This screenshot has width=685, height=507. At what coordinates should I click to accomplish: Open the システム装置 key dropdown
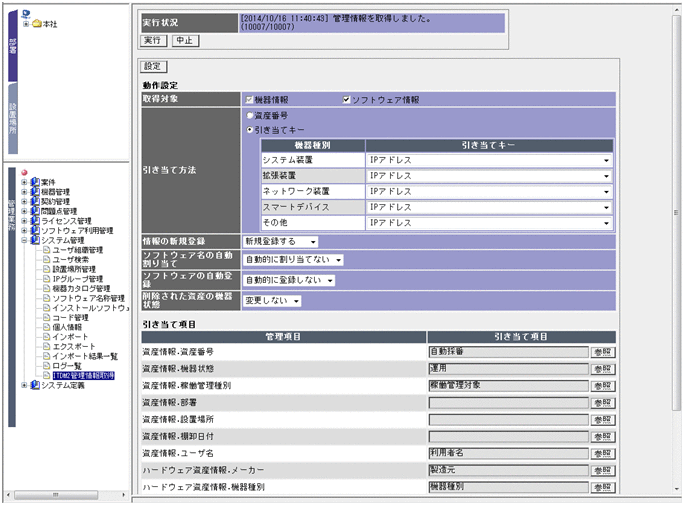[x=489, y=160]
